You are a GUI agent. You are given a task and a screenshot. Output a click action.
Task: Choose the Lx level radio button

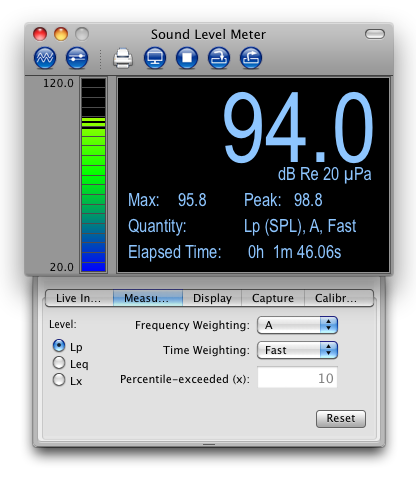tap(59, 380)
